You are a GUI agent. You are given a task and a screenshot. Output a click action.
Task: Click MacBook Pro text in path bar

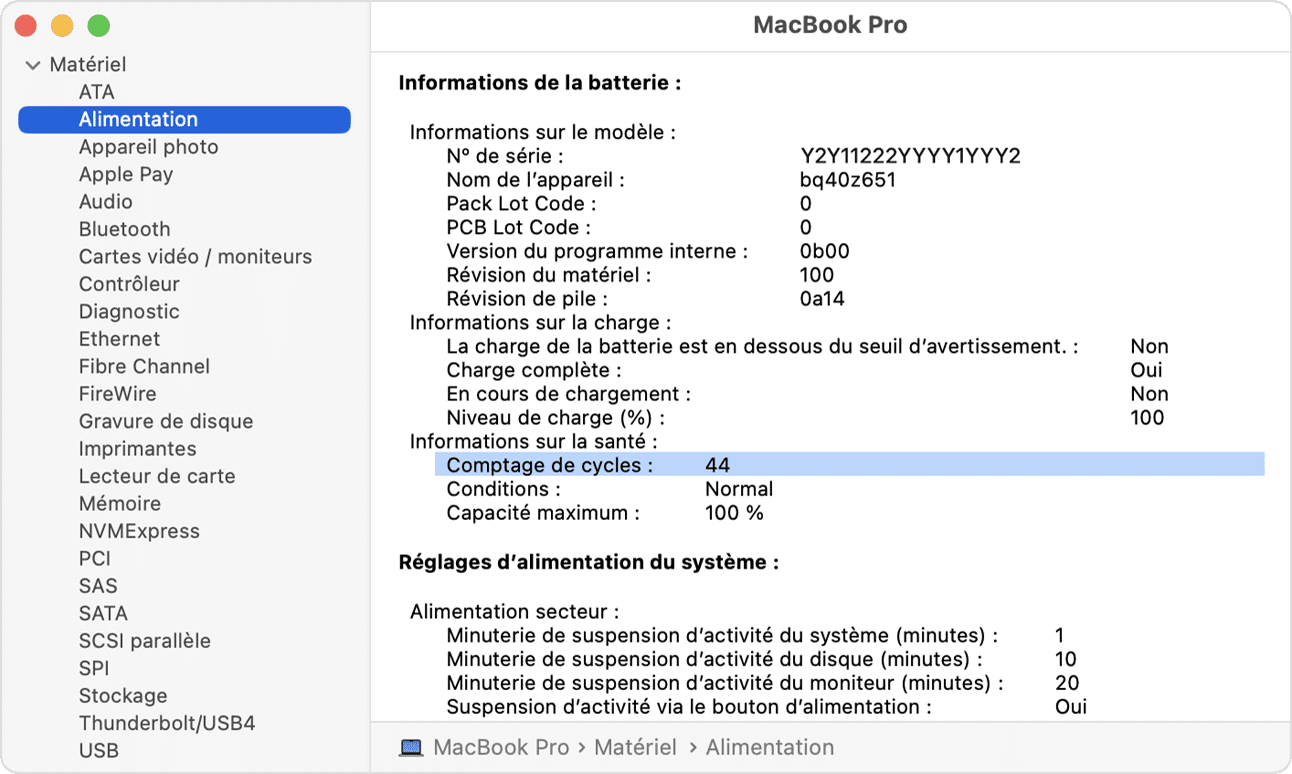[x=501, y=748]
